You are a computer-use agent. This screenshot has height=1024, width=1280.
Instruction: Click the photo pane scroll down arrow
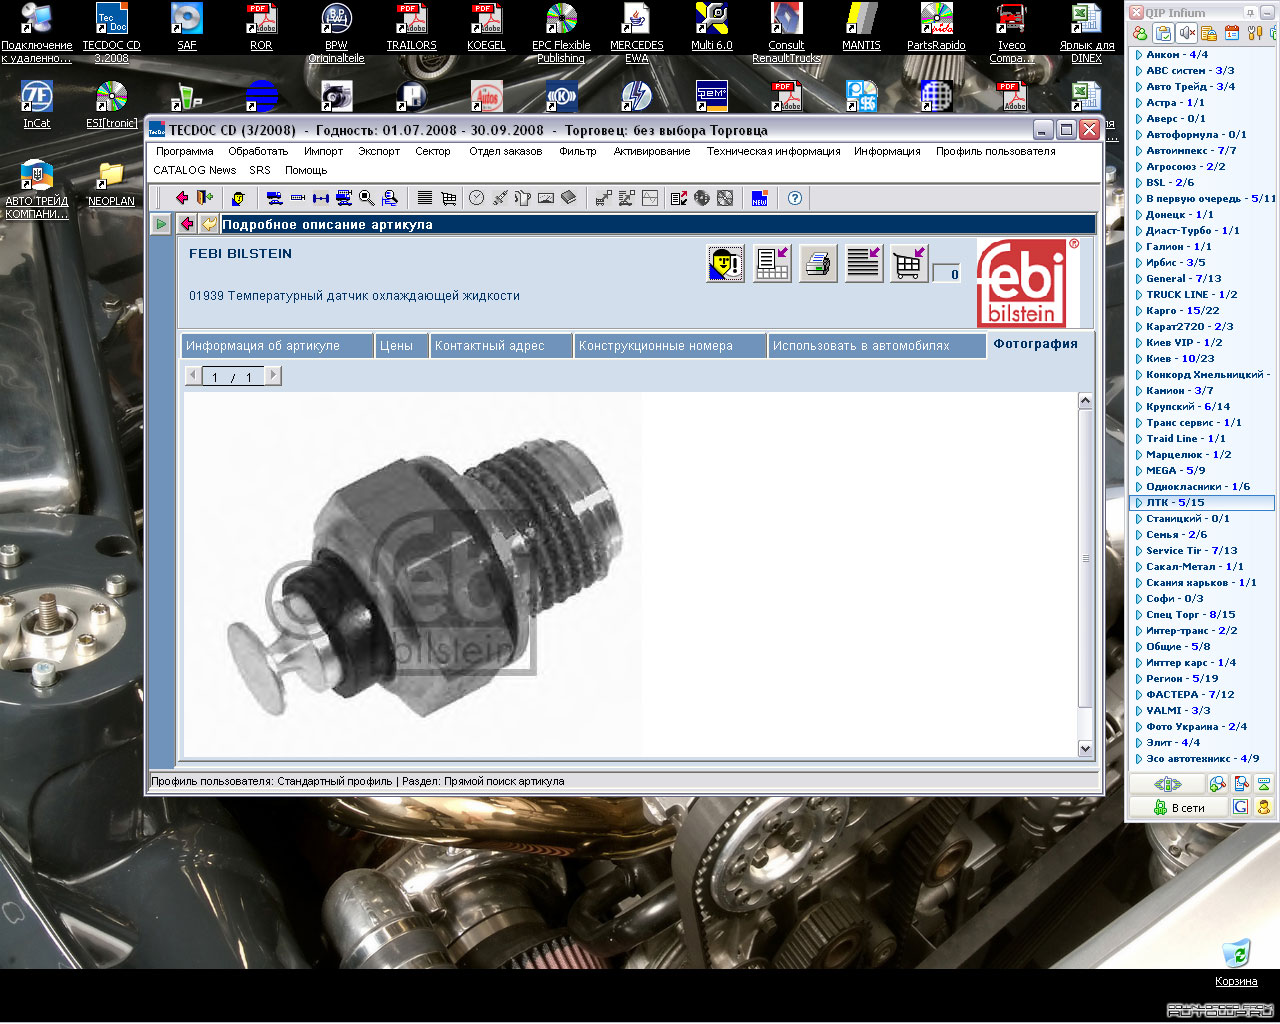(1085, 749)
